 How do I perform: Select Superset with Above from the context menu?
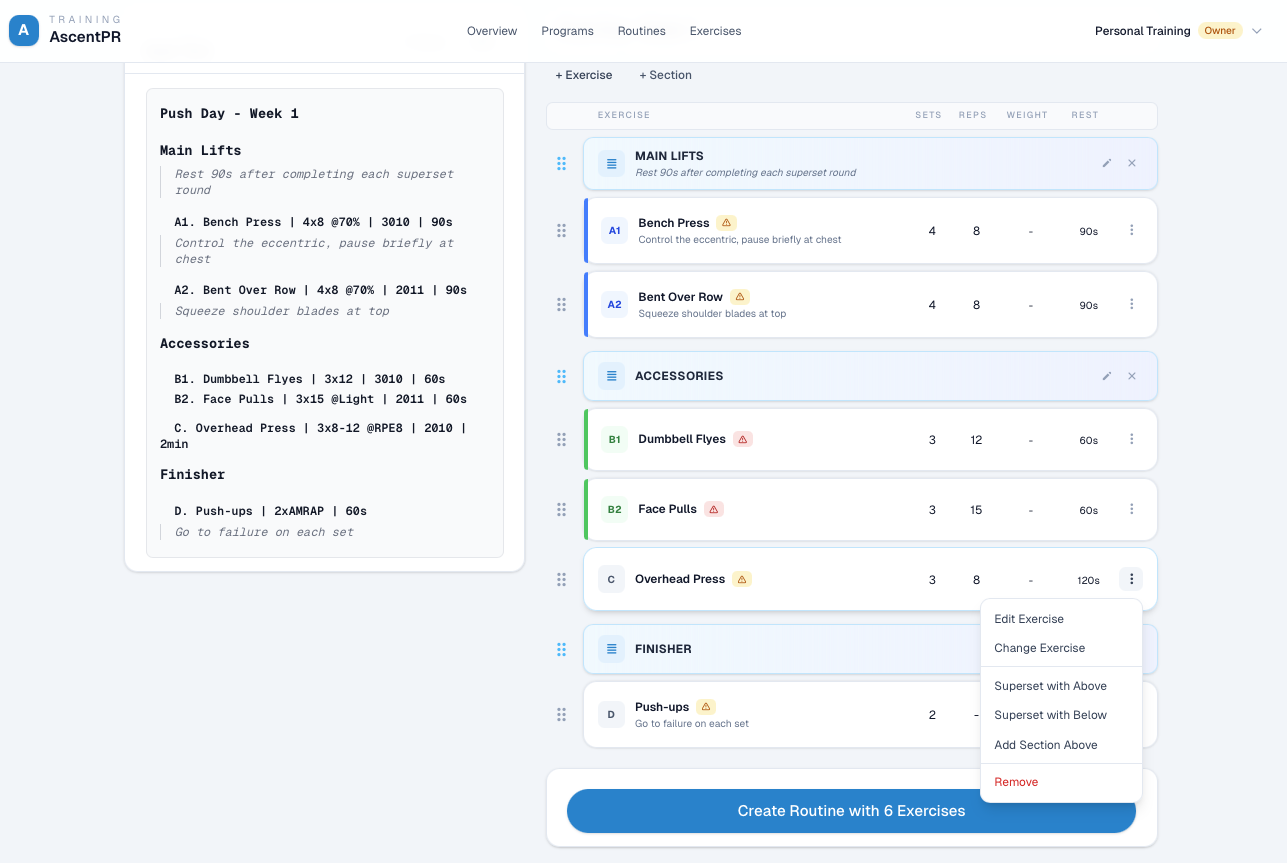coord(1050,686)
